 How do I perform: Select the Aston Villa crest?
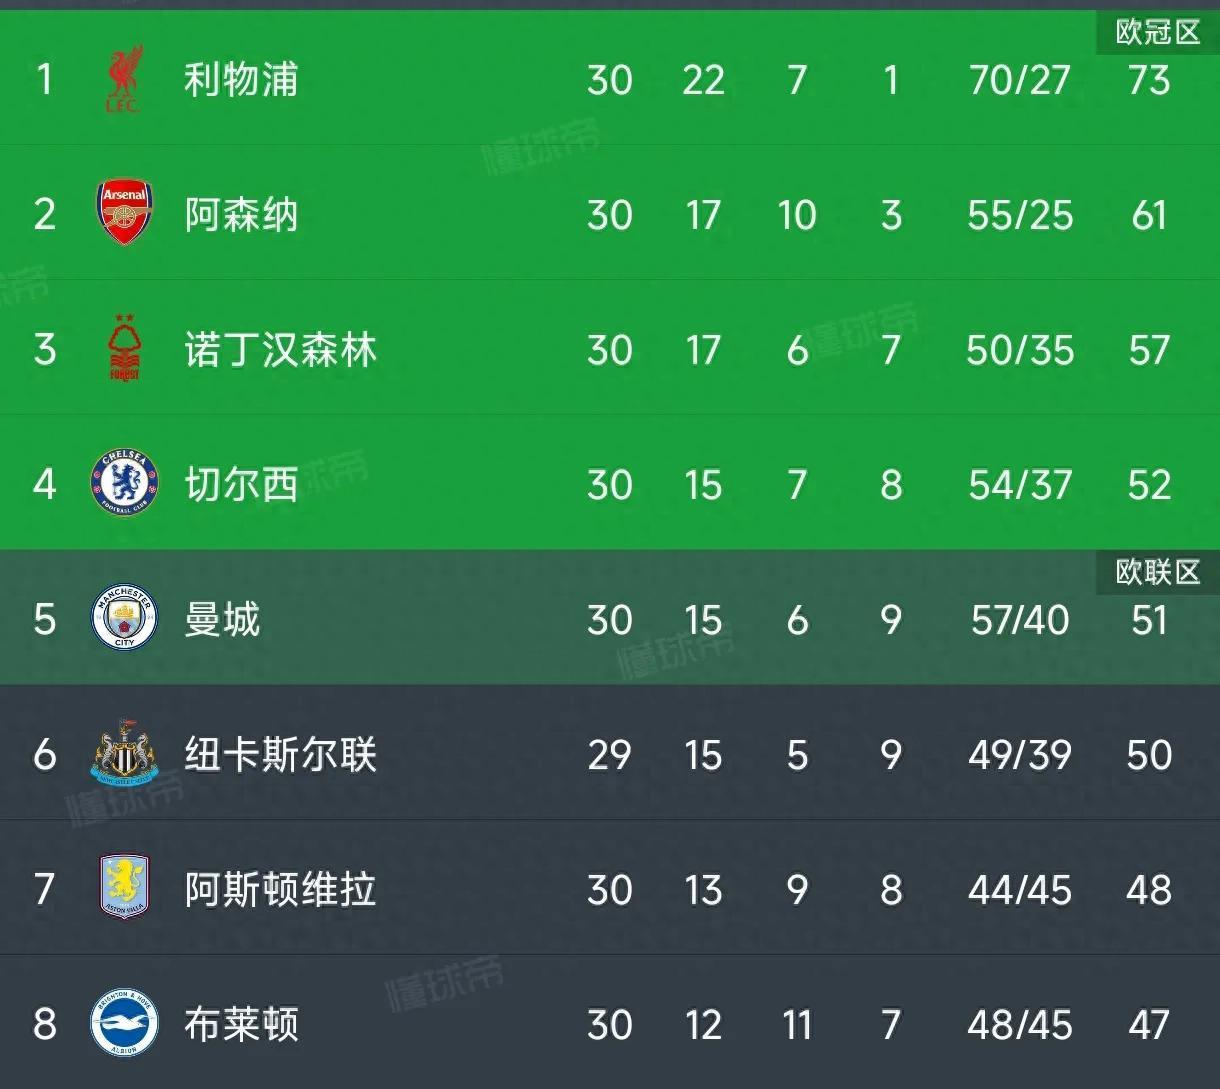coord(124,888)
